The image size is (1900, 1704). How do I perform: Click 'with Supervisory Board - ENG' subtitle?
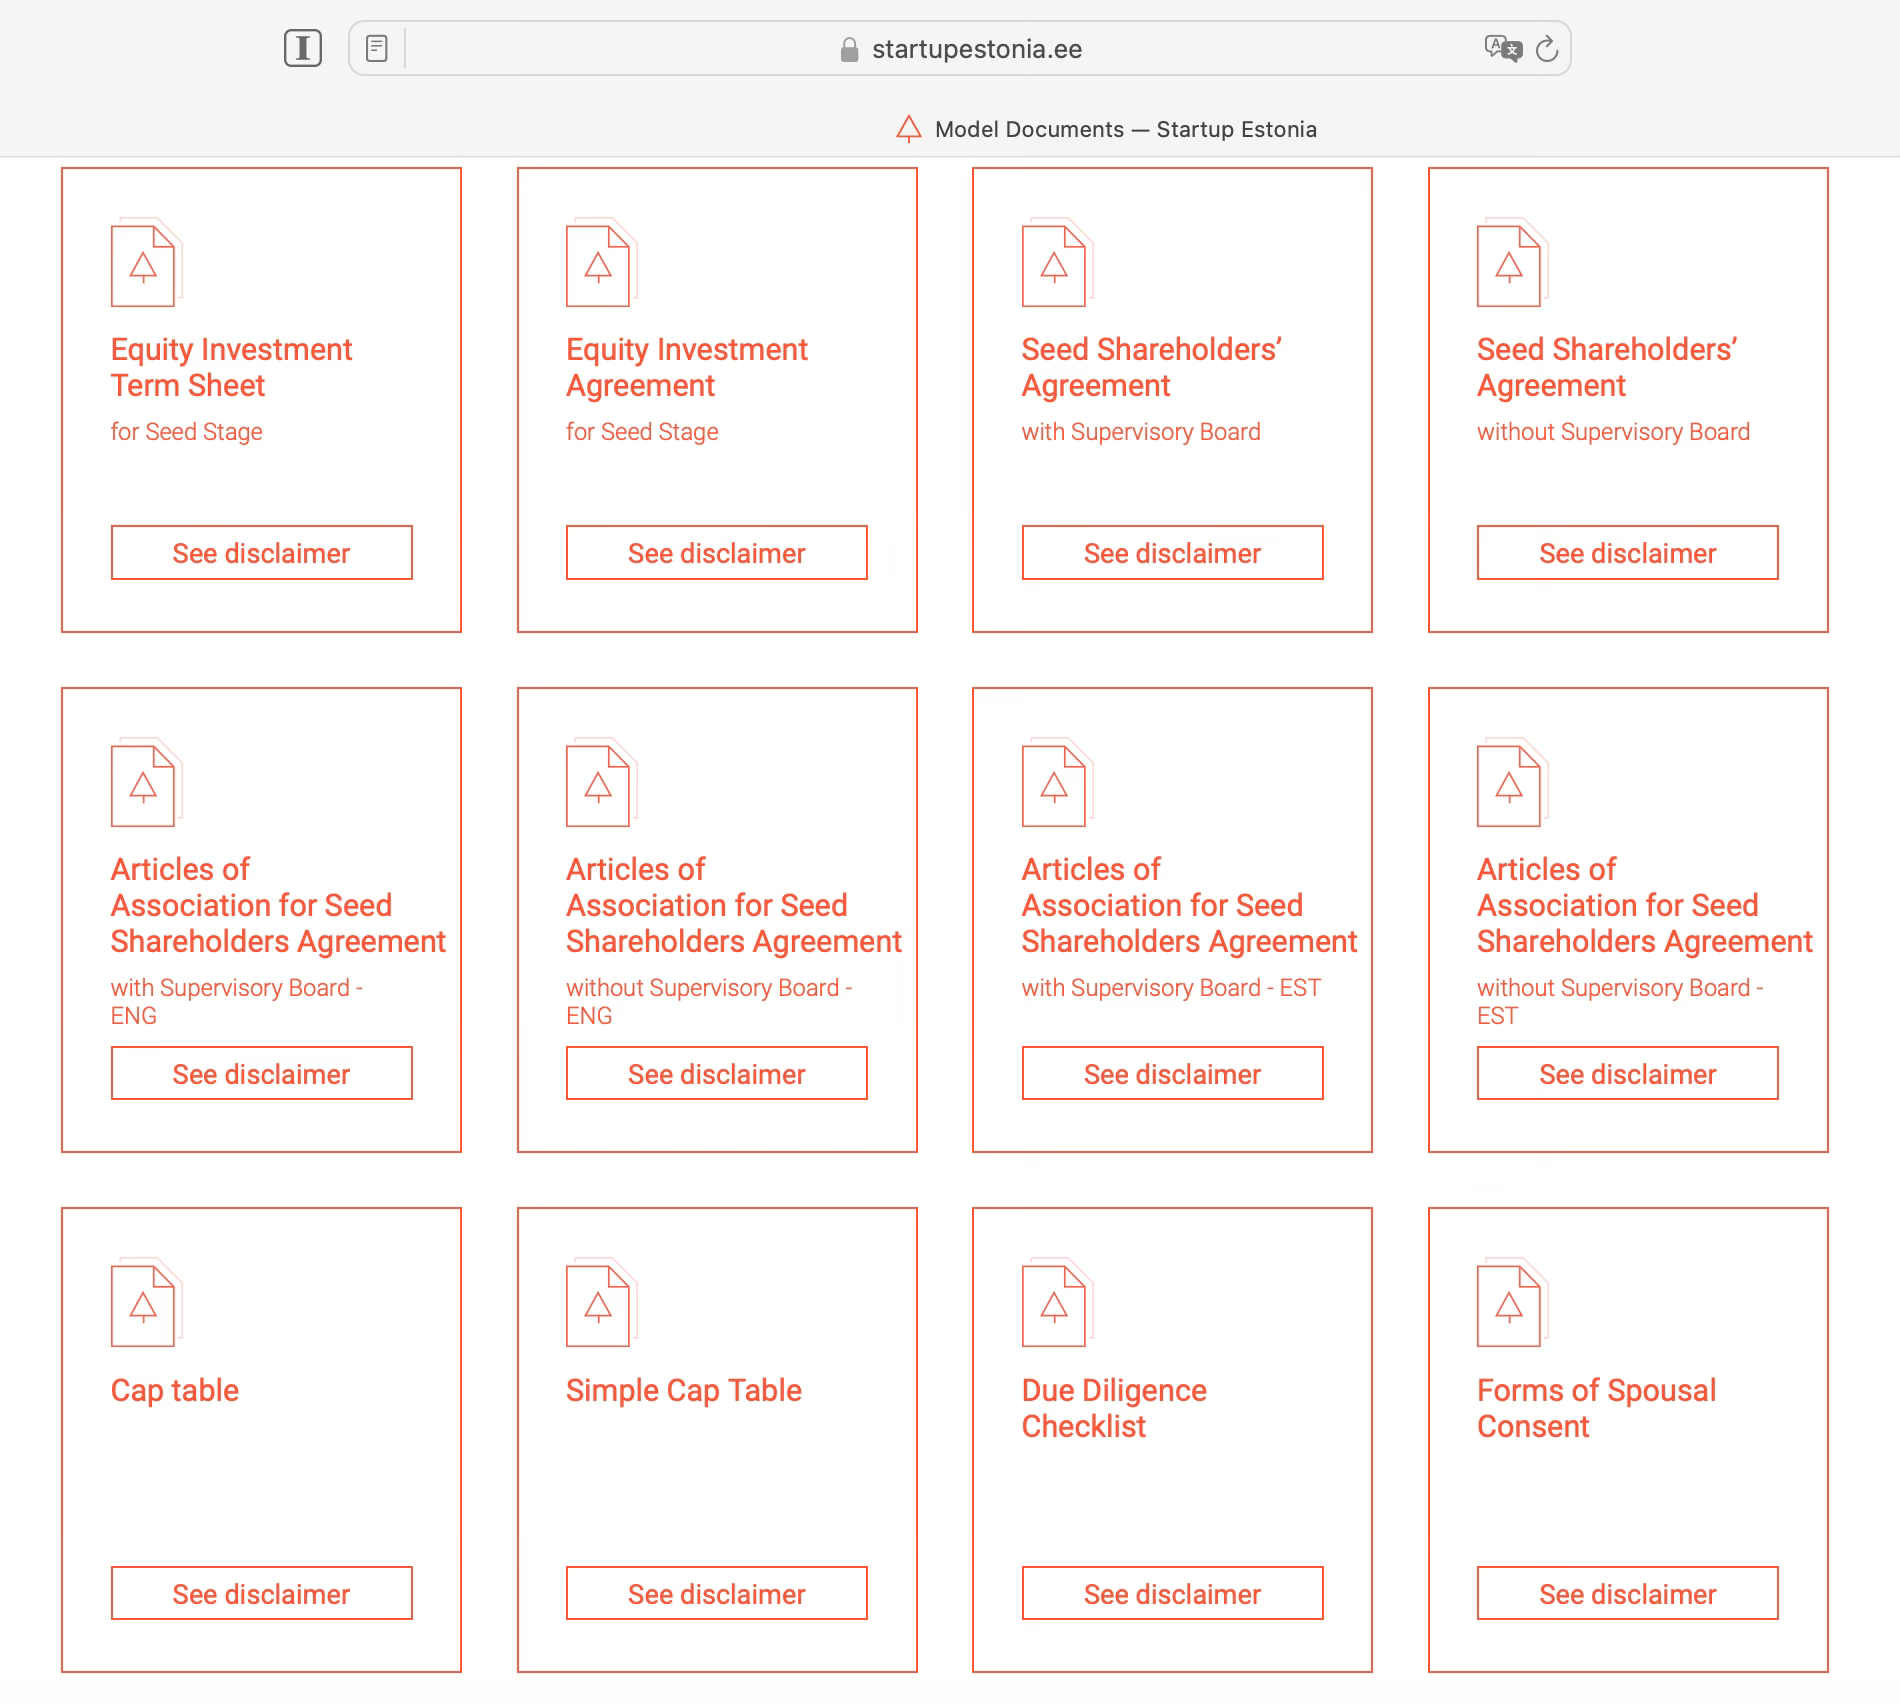237,1001
